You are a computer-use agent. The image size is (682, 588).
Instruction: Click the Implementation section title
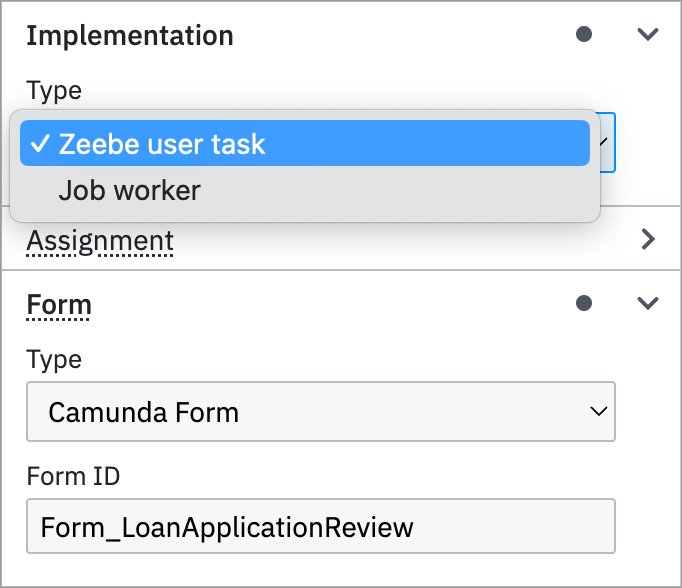pos(129,35)
